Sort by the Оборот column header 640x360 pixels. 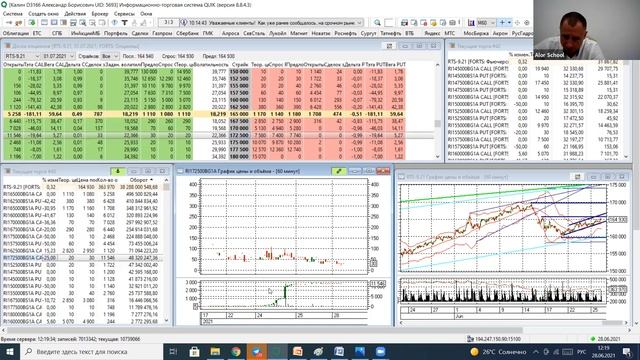point(141,180)
